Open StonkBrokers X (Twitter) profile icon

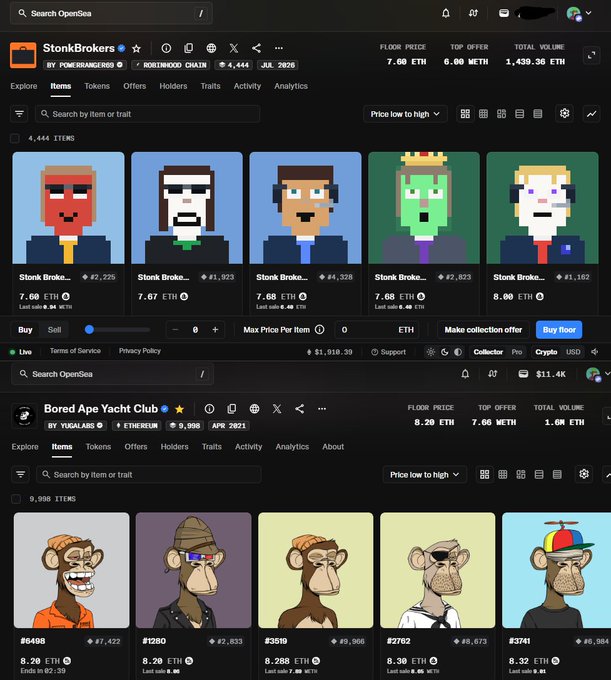pos(234,48)
